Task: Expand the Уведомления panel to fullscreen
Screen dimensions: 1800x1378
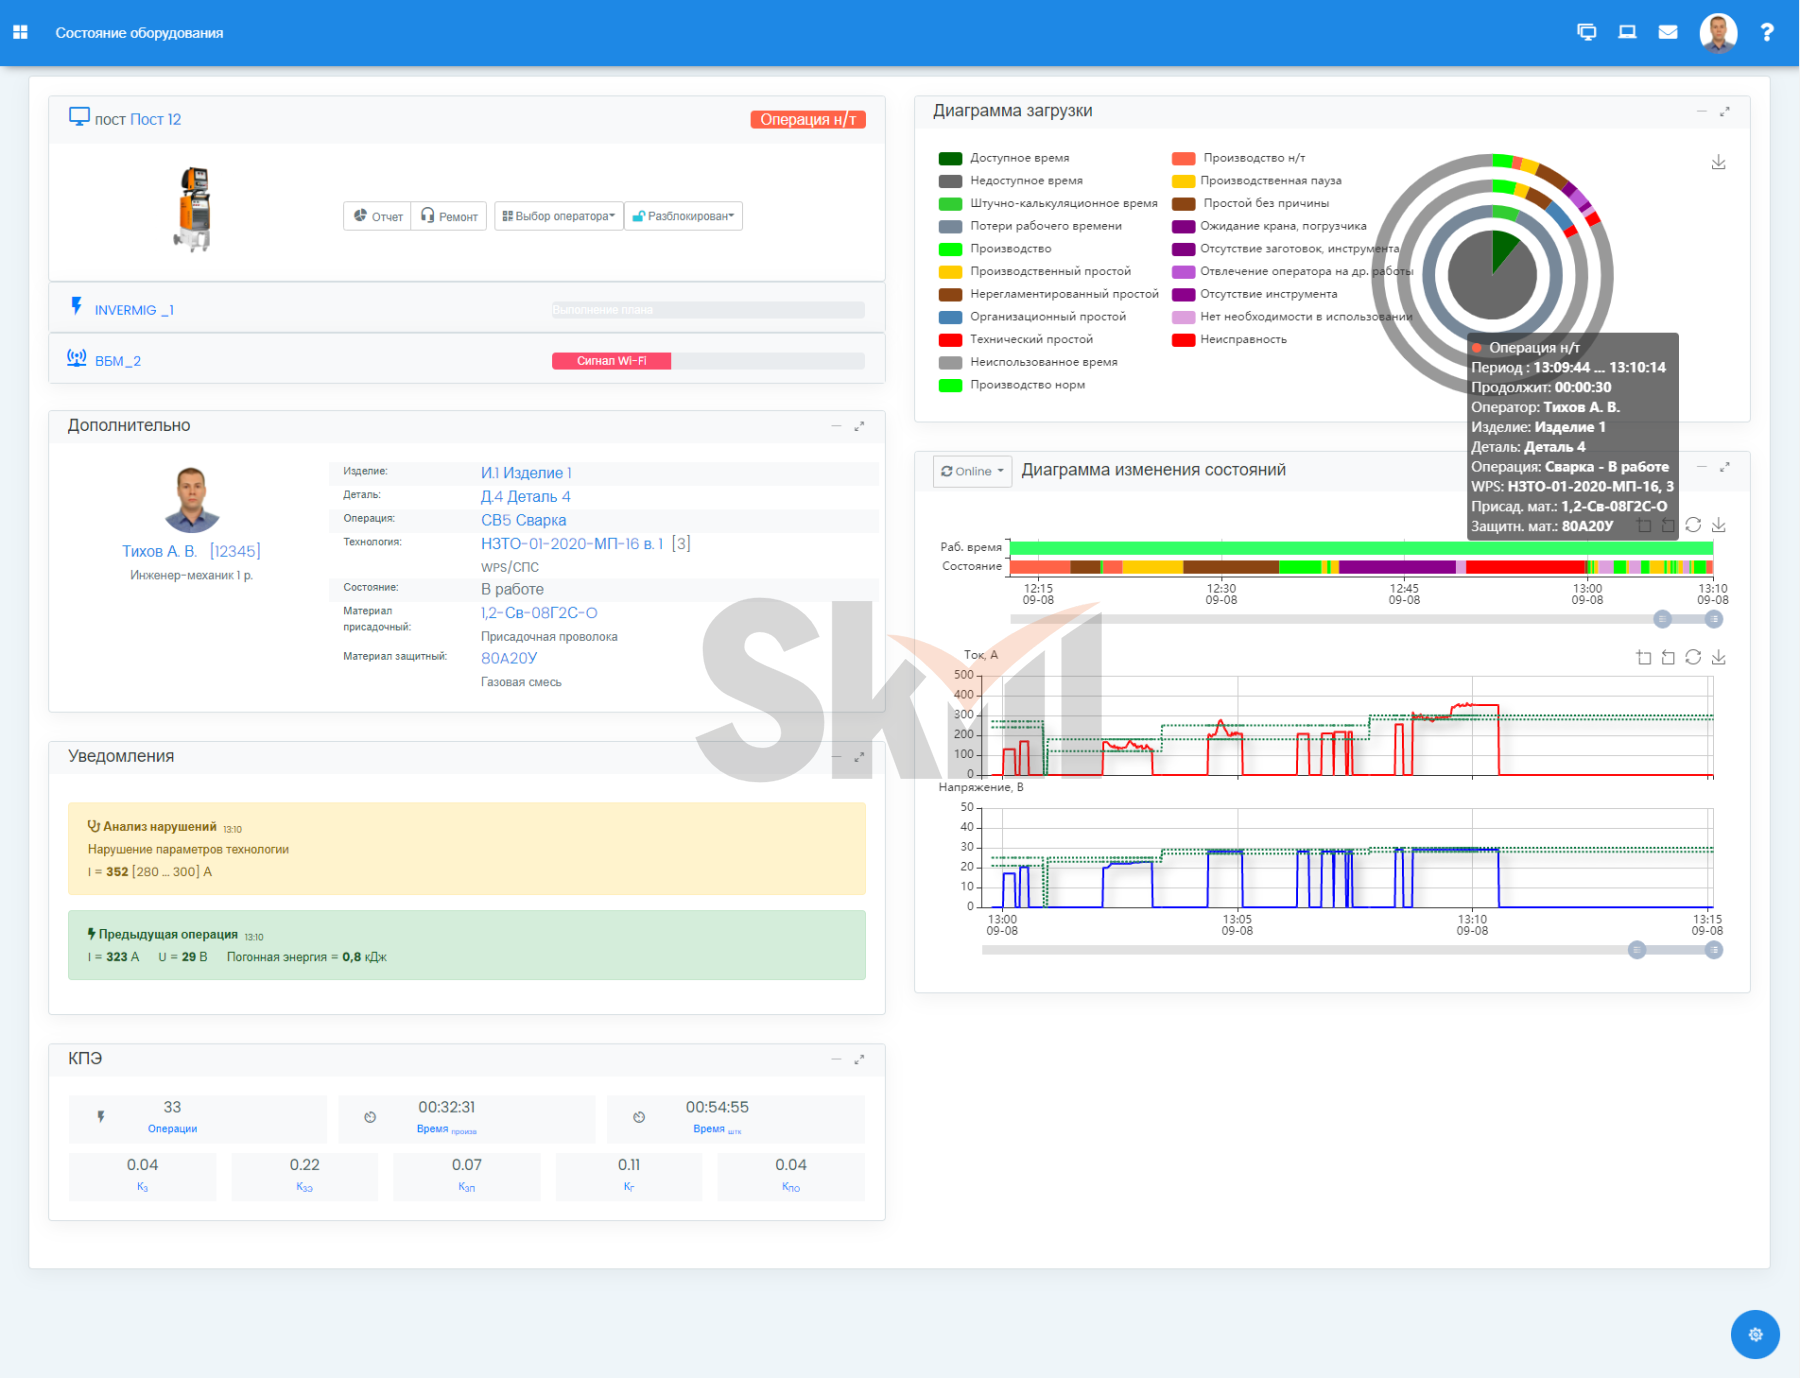Action: [x=859, y=758]
